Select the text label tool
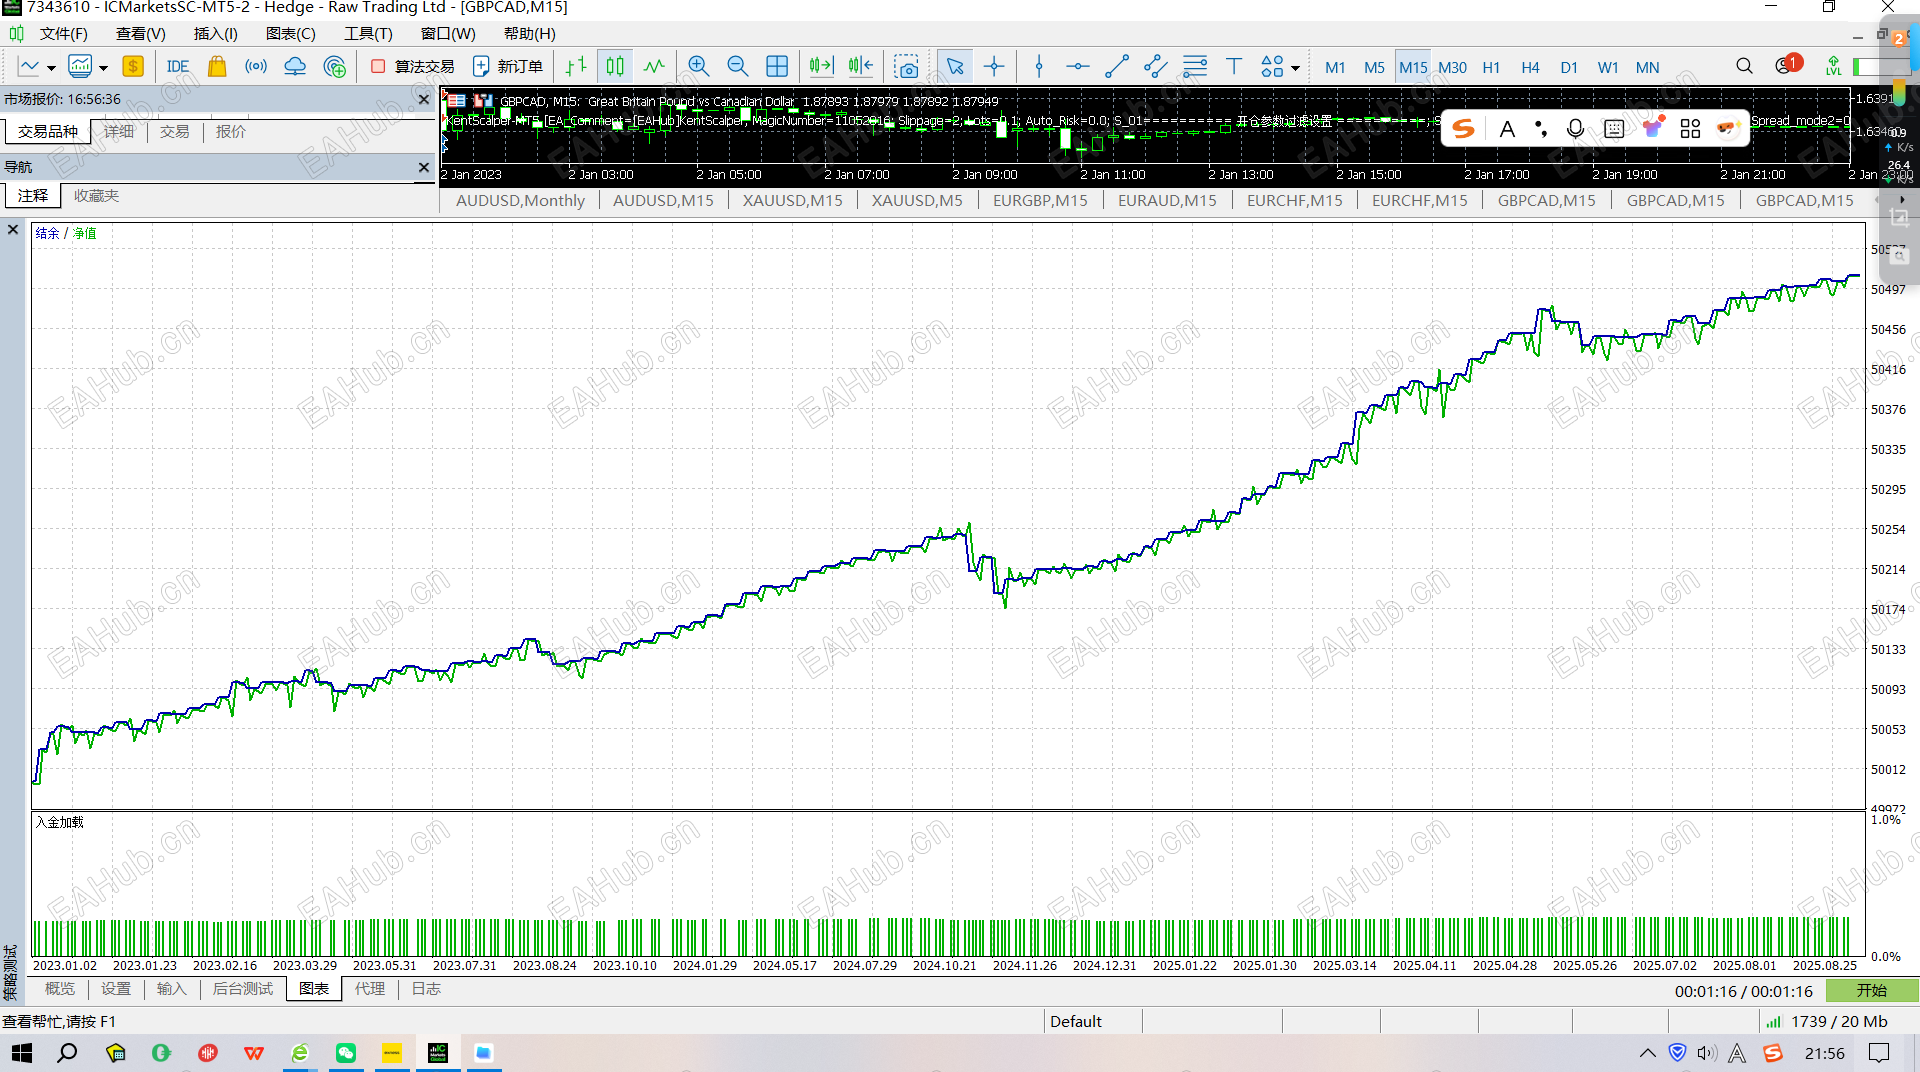 (1234, 67)
